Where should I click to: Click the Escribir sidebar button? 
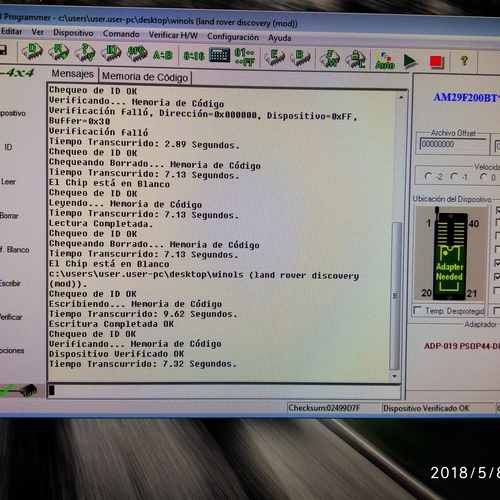pos(10,283)
